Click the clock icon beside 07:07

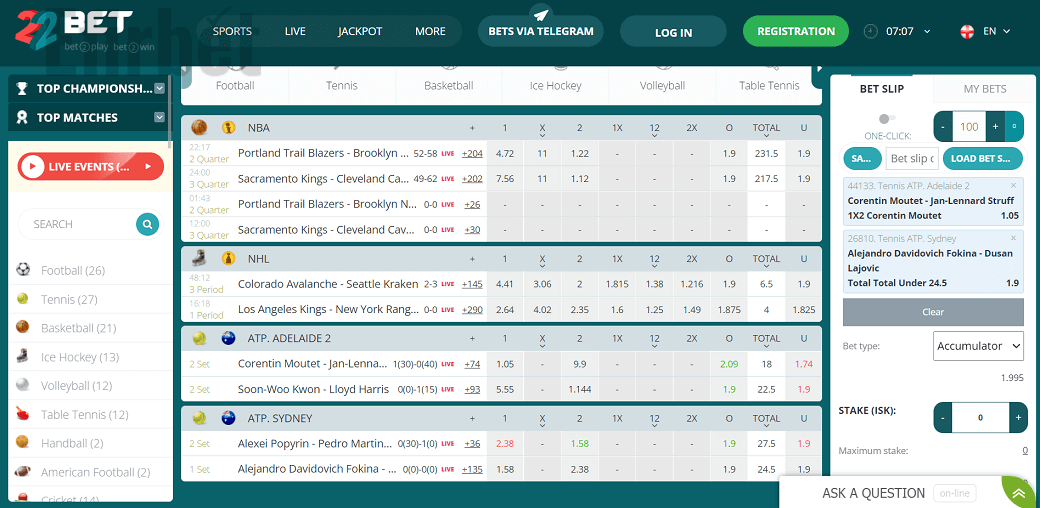(870, 31)
